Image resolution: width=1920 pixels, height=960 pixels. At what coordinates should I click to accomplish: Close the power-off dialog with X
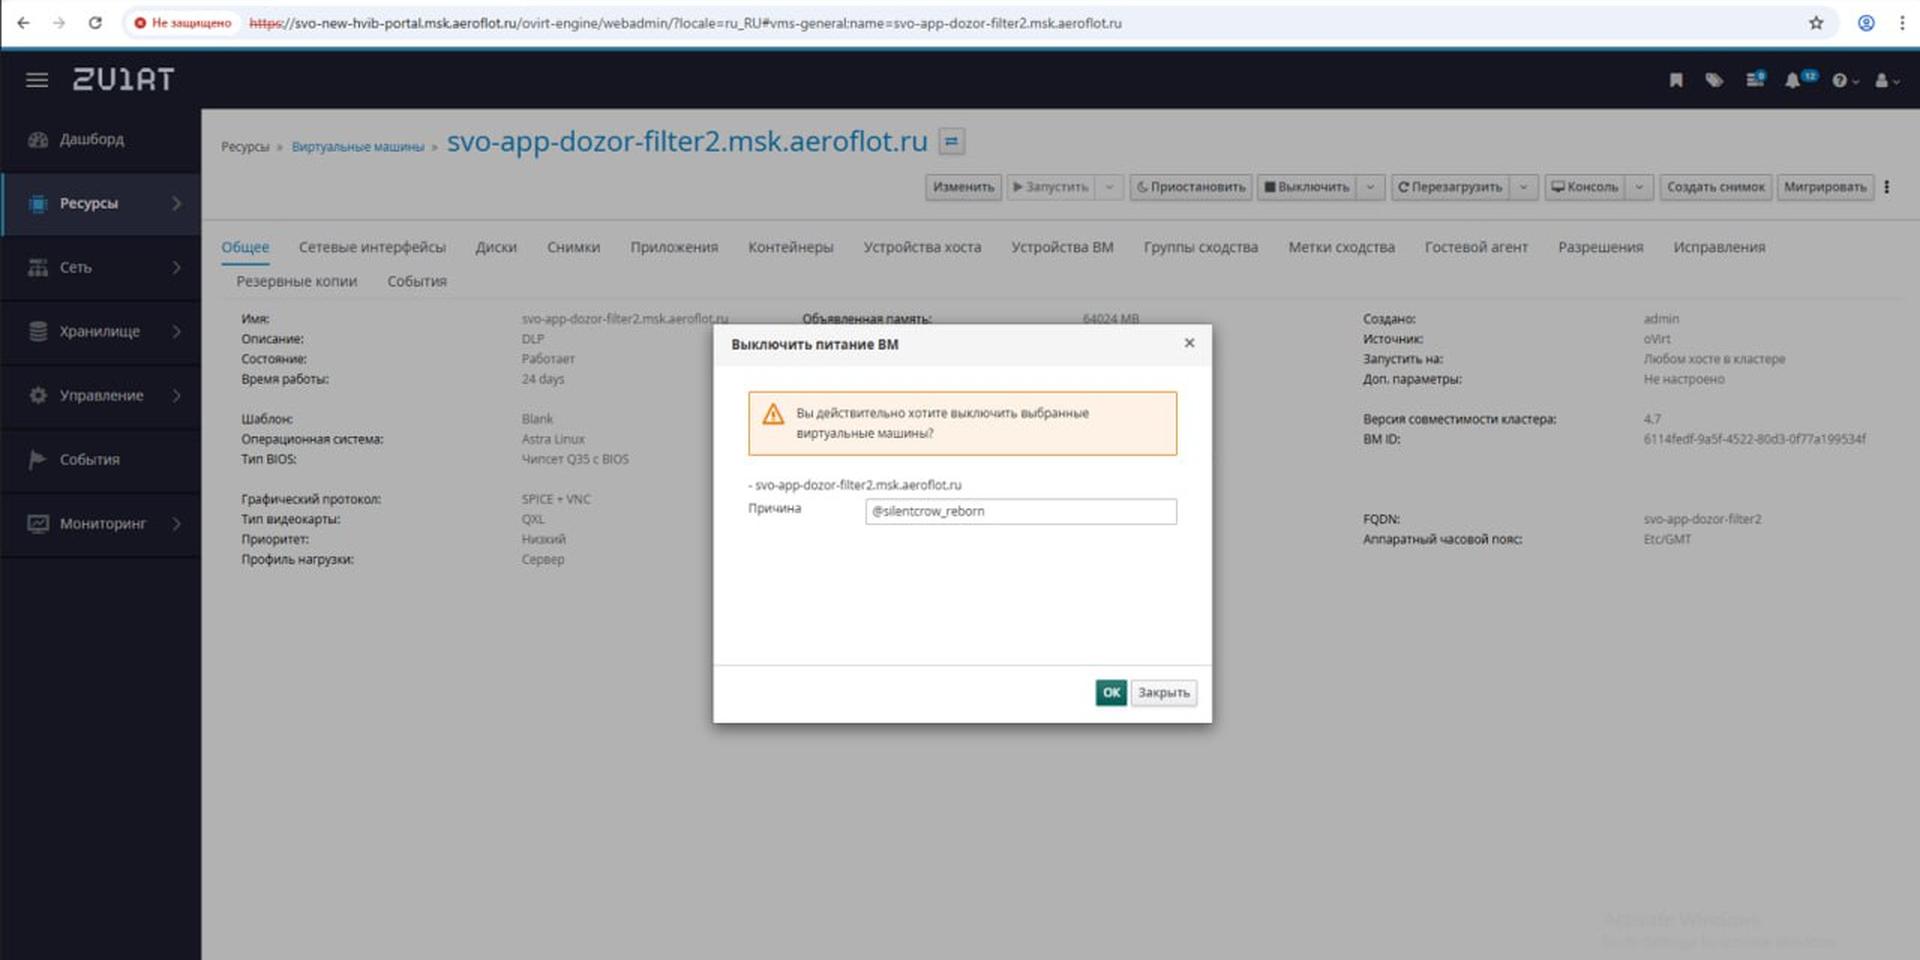point(1189,343)
